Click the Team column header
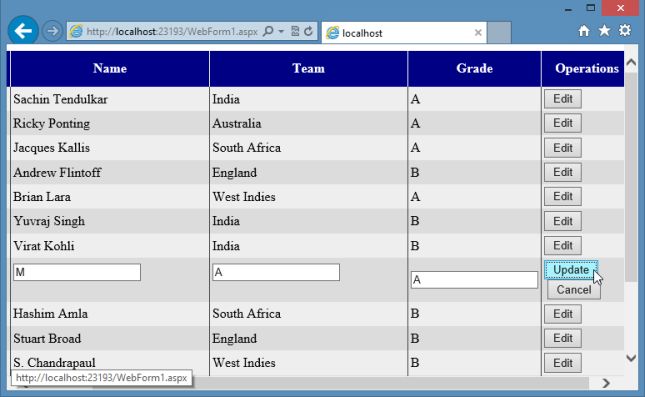The height and width of the screenshot is (397, 645). 309,69
